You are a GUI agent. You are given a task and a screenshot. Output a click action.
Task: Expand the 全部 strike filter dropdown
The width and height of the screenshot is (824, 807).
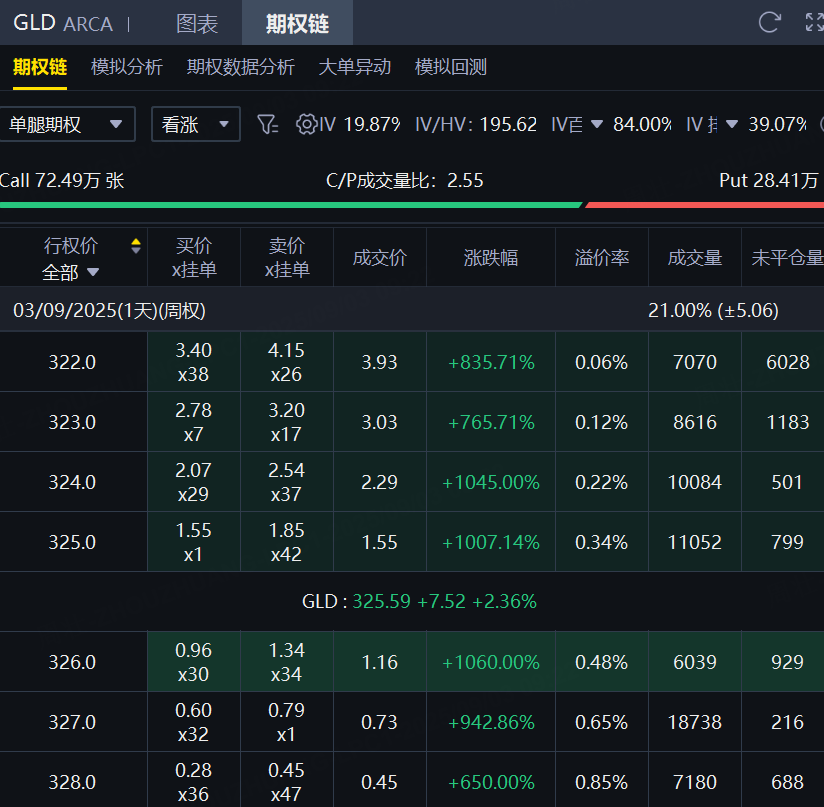pos(71,272)
